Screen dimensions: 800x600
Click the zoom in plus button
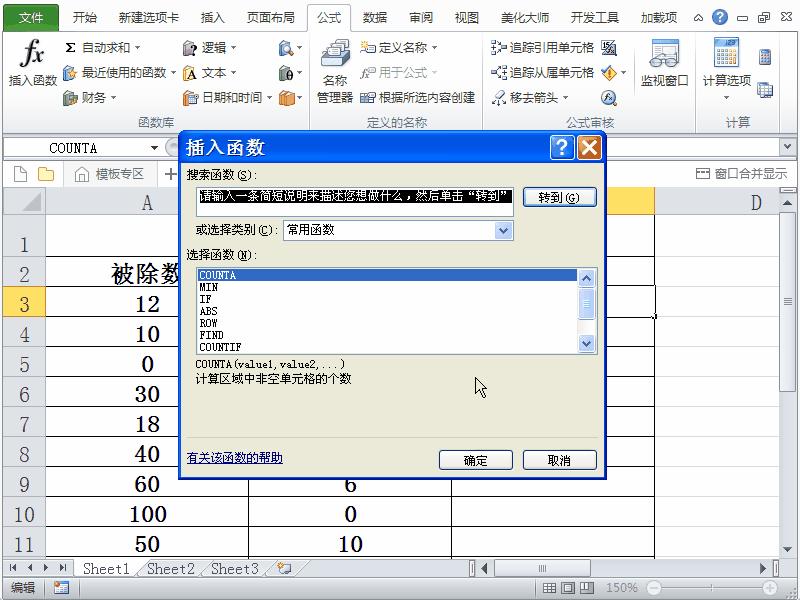tap(770, 588)
